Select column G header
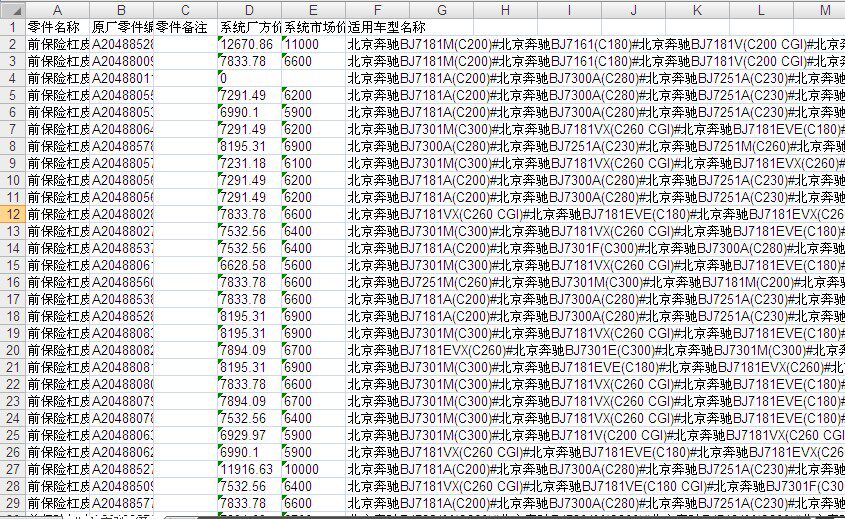Screen dimensions: 845x519 click(442, 10)
